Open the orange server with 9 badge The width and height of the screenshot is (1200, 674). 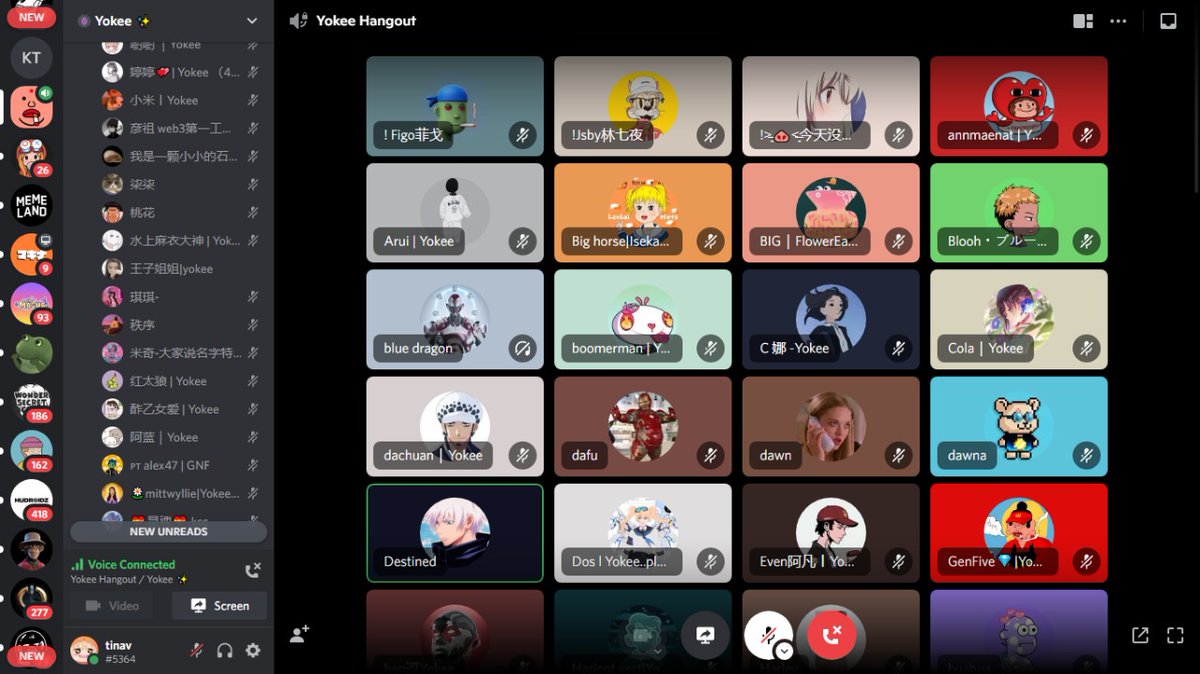click(31, 254)
